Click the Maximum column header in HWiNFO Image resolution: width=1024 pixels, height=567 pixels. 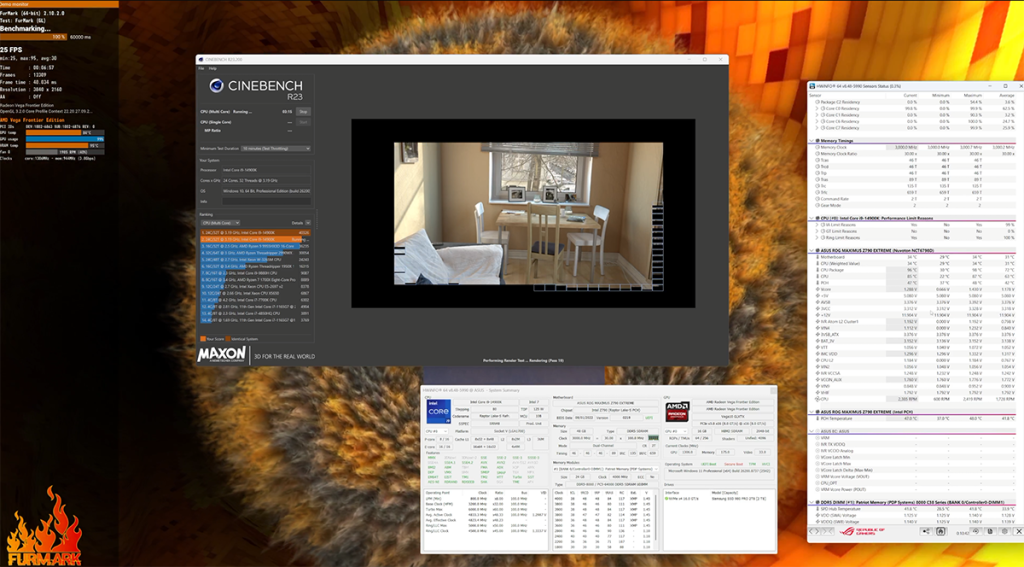click(x=972, y=95)
